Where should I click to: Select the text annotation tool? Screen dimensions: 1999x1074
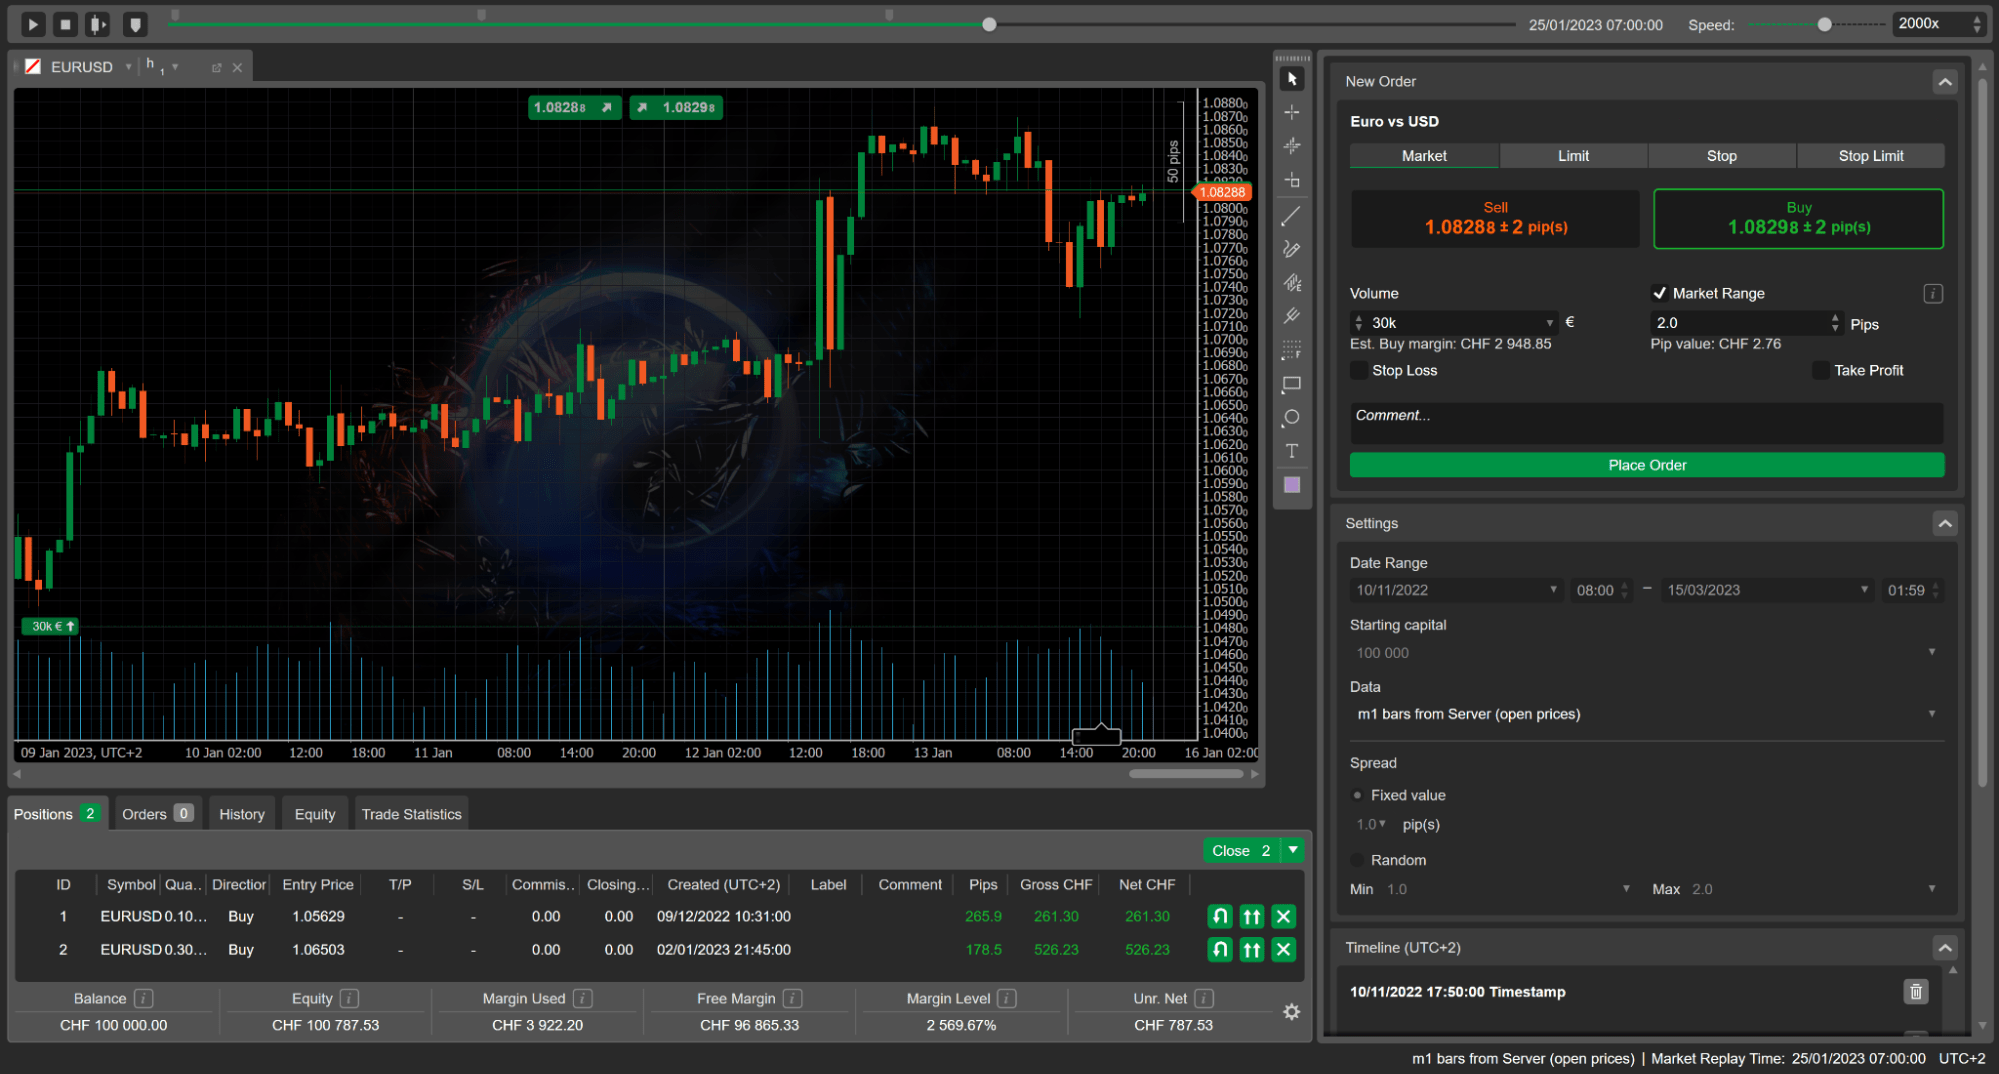pos(1292,451)
